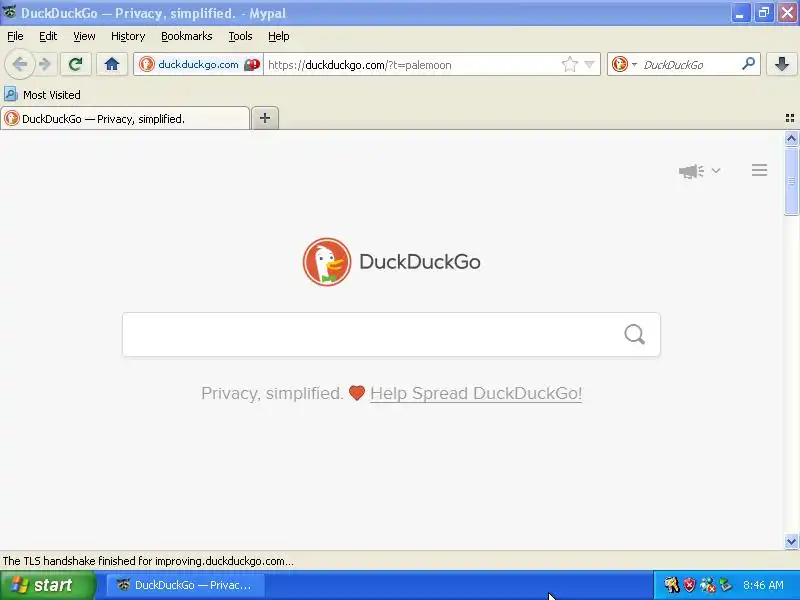Open the home page via house icon

(112, 64)
